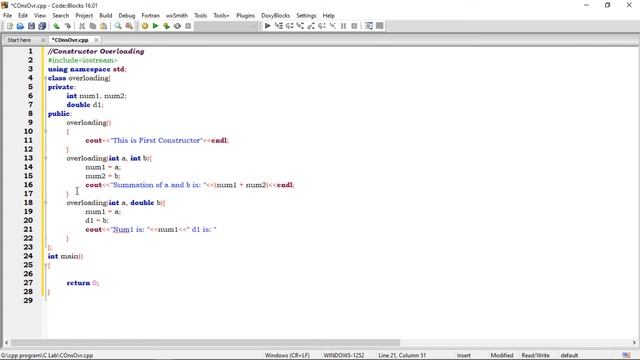
Task: Switch to the Start here tab
Action: pos(19,40)
